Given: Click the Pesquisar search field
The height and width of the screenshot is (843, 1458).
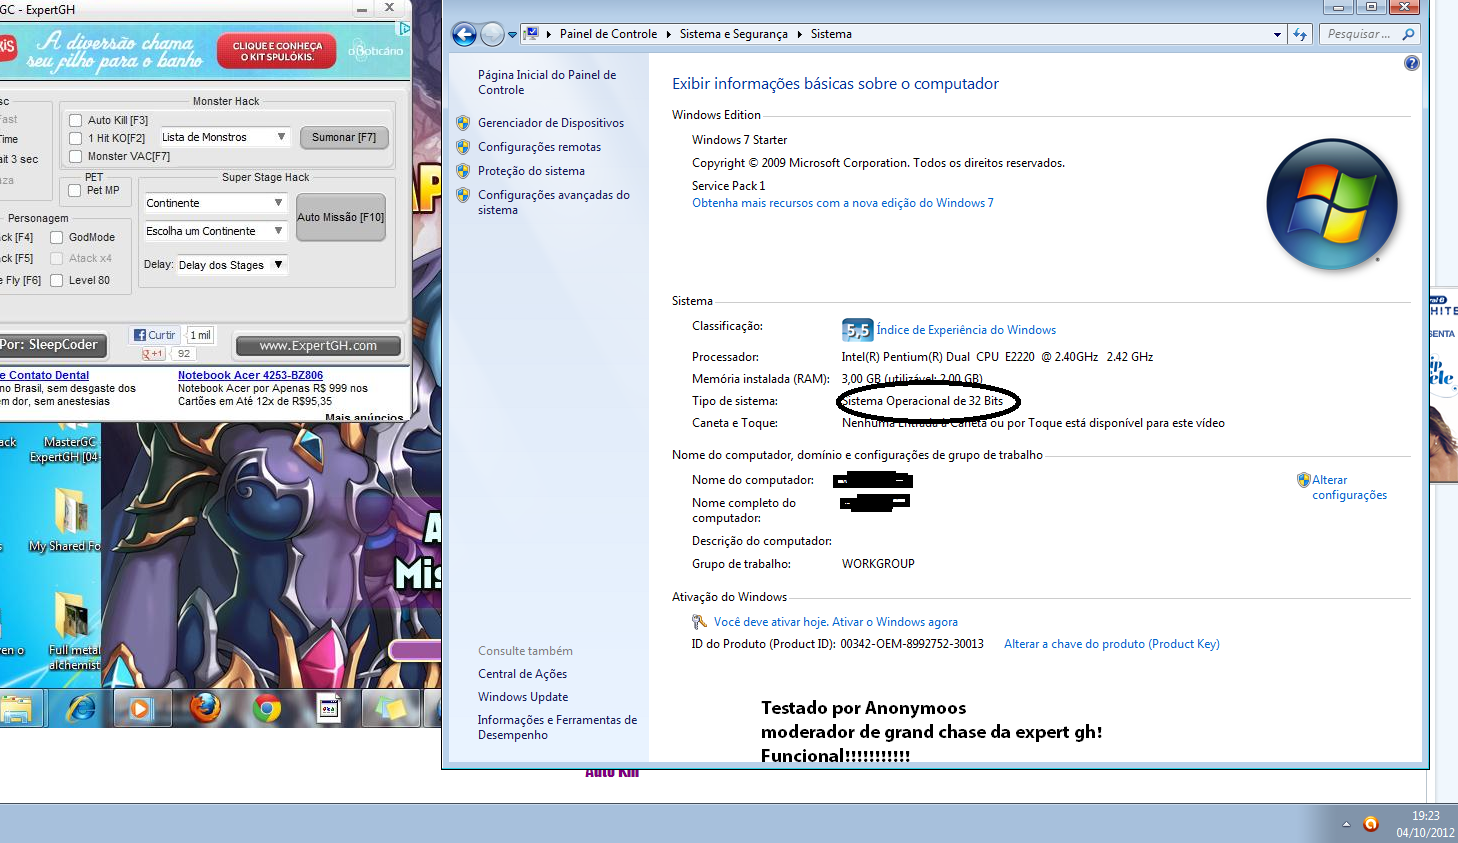Looking at the screenshot, I should click(x=1360, y=34).
